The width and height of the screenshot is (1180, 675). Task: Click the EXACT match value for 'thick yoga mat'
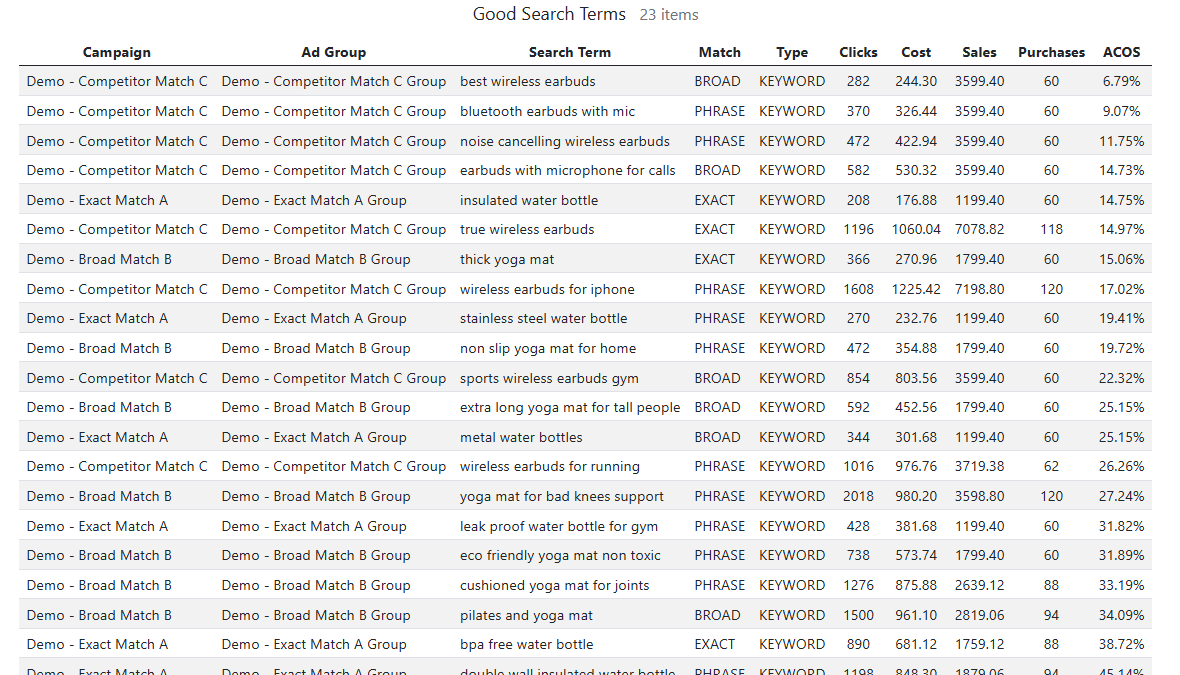coord(716,259)
